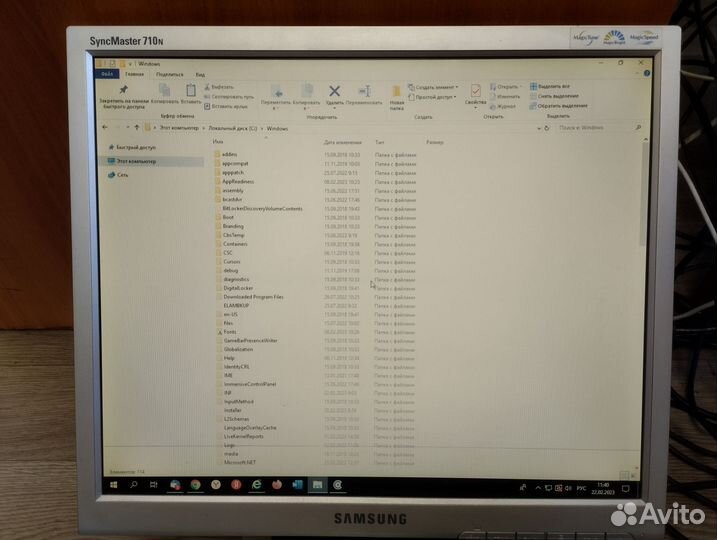This screenshot has height=540, width=717.
Task: Expand the Easy access (Простой доступ) dropdown
Action: point(436,97)
